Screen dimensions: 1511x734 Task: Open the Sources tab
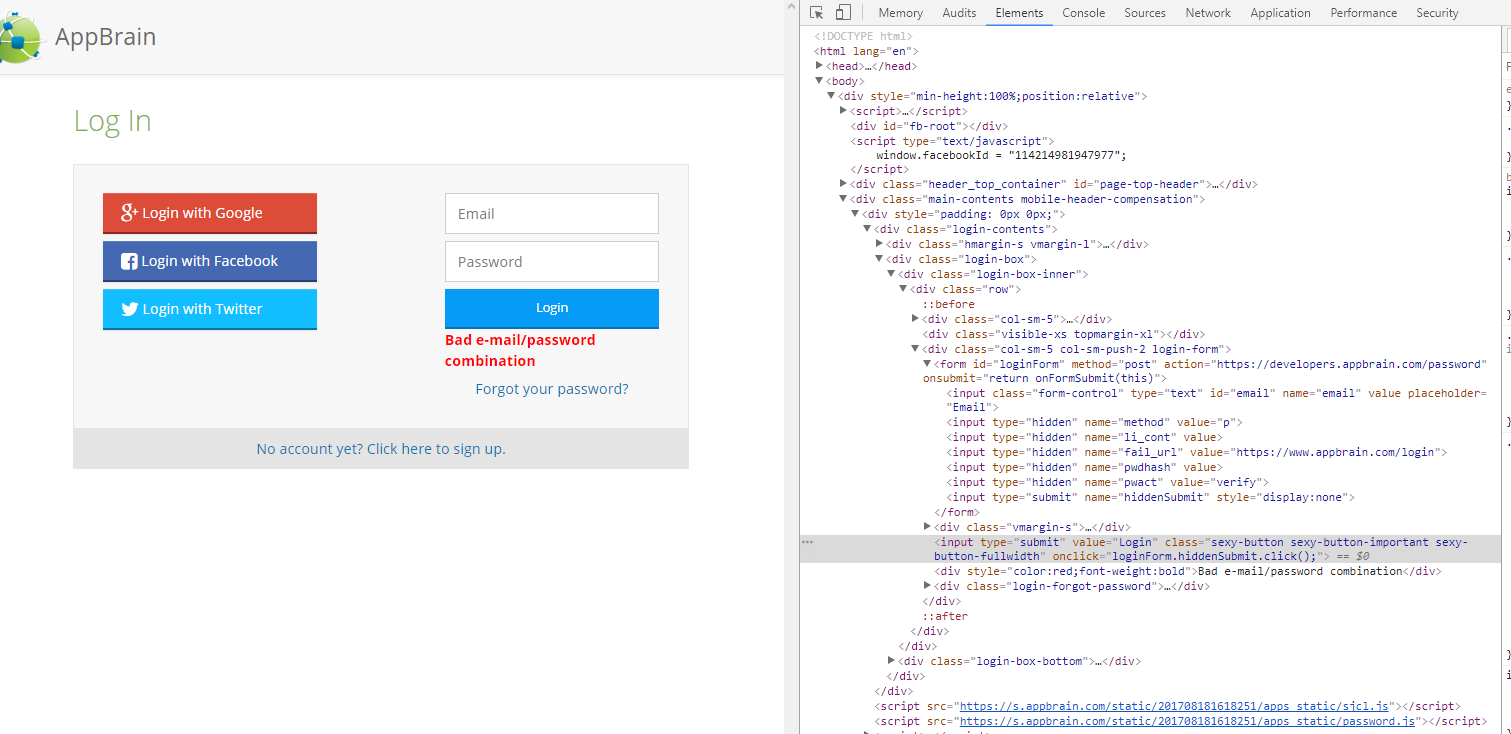1145,13
